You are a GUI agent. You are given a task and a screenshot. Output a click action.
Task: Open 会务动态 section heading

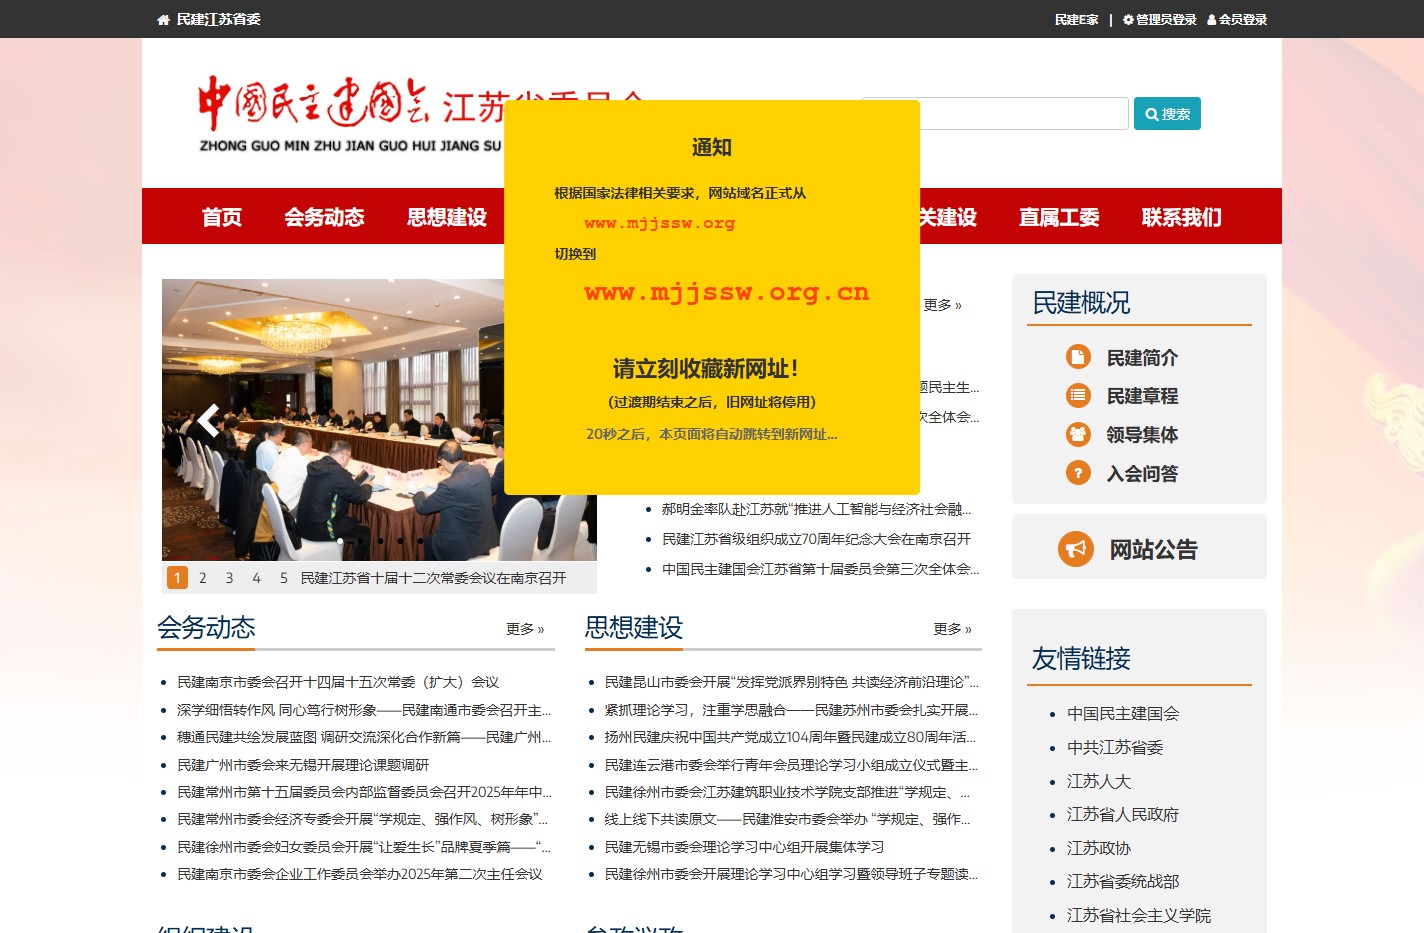click(206, 627)
